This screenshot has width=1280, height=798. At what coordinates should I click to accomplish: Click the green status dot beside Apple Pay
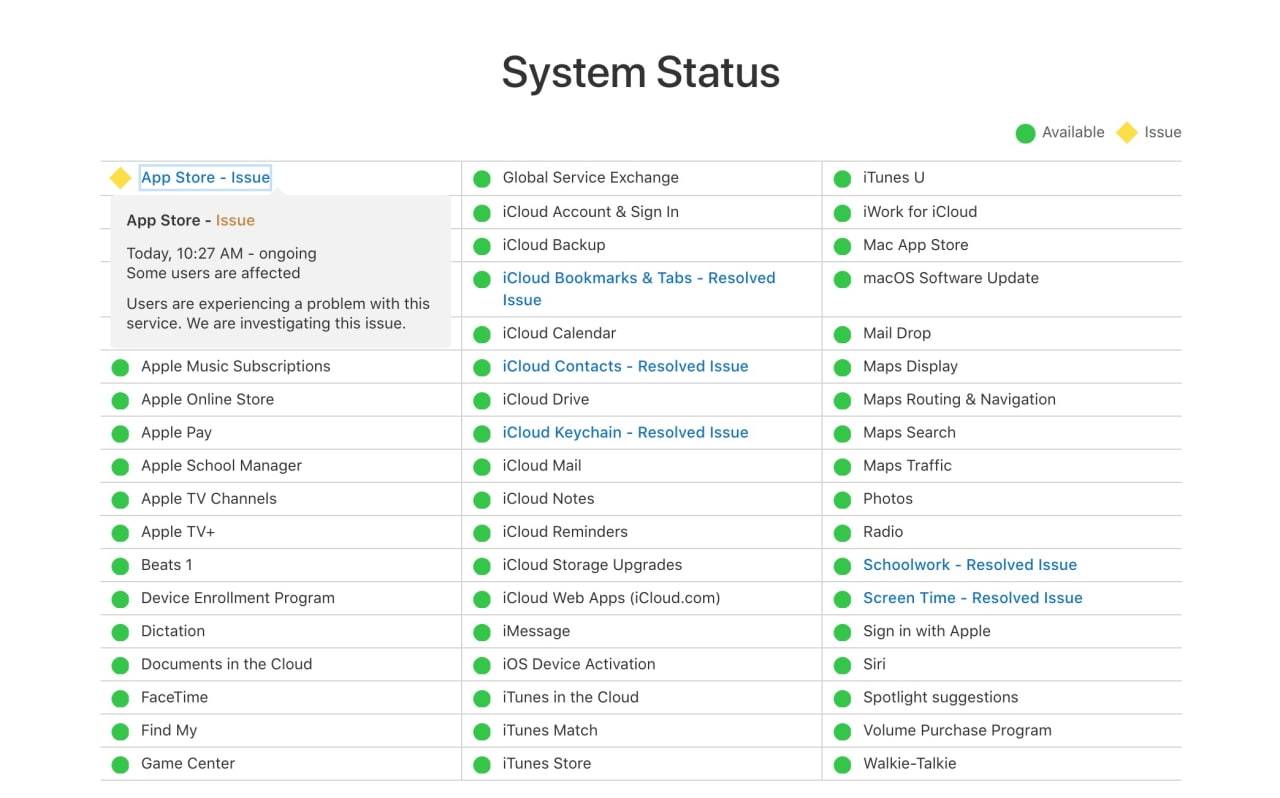[x=120, y=434]
